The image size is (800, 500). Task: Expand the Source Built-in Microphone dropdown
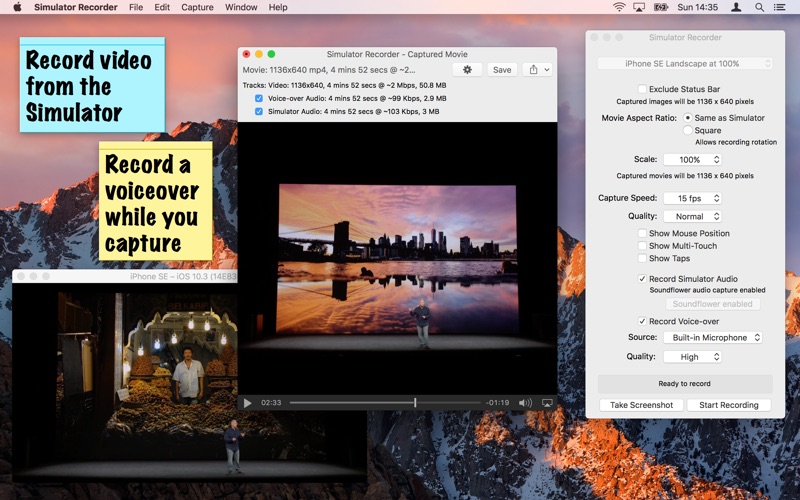coord(713,338)
